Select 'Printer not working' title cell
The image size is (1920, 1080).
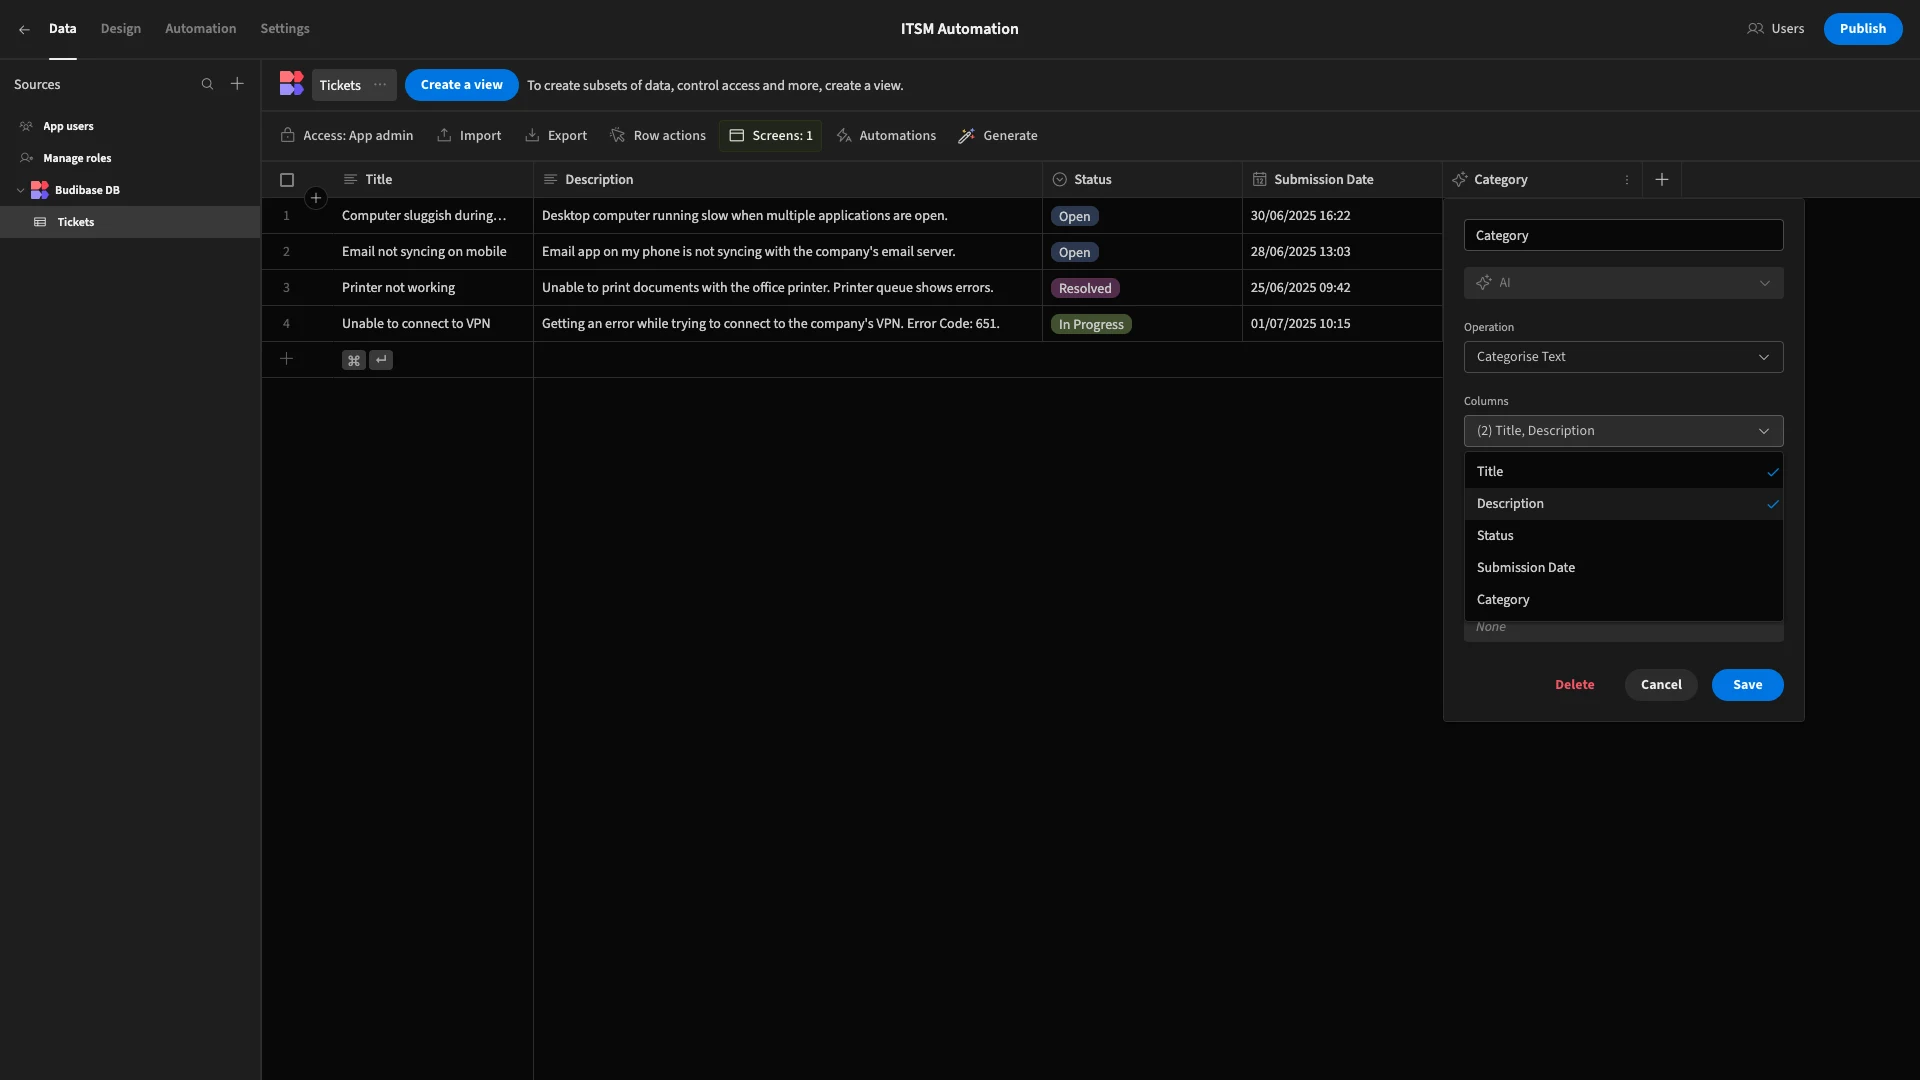(433, 288)
